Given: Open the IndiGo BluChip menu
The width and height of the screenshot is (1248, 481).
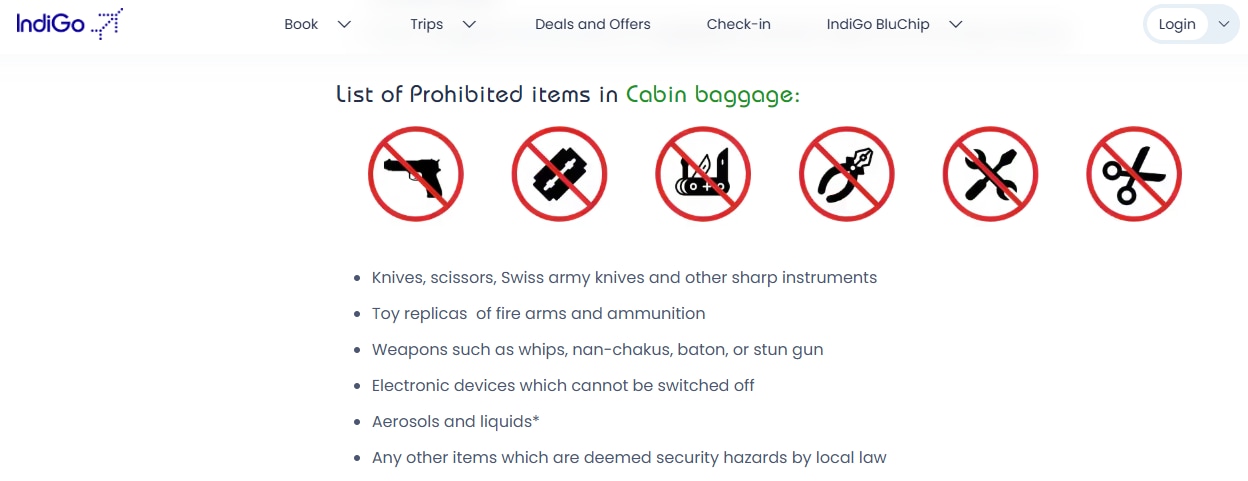Looking at the screenshot, I should (x=878, y=24).
